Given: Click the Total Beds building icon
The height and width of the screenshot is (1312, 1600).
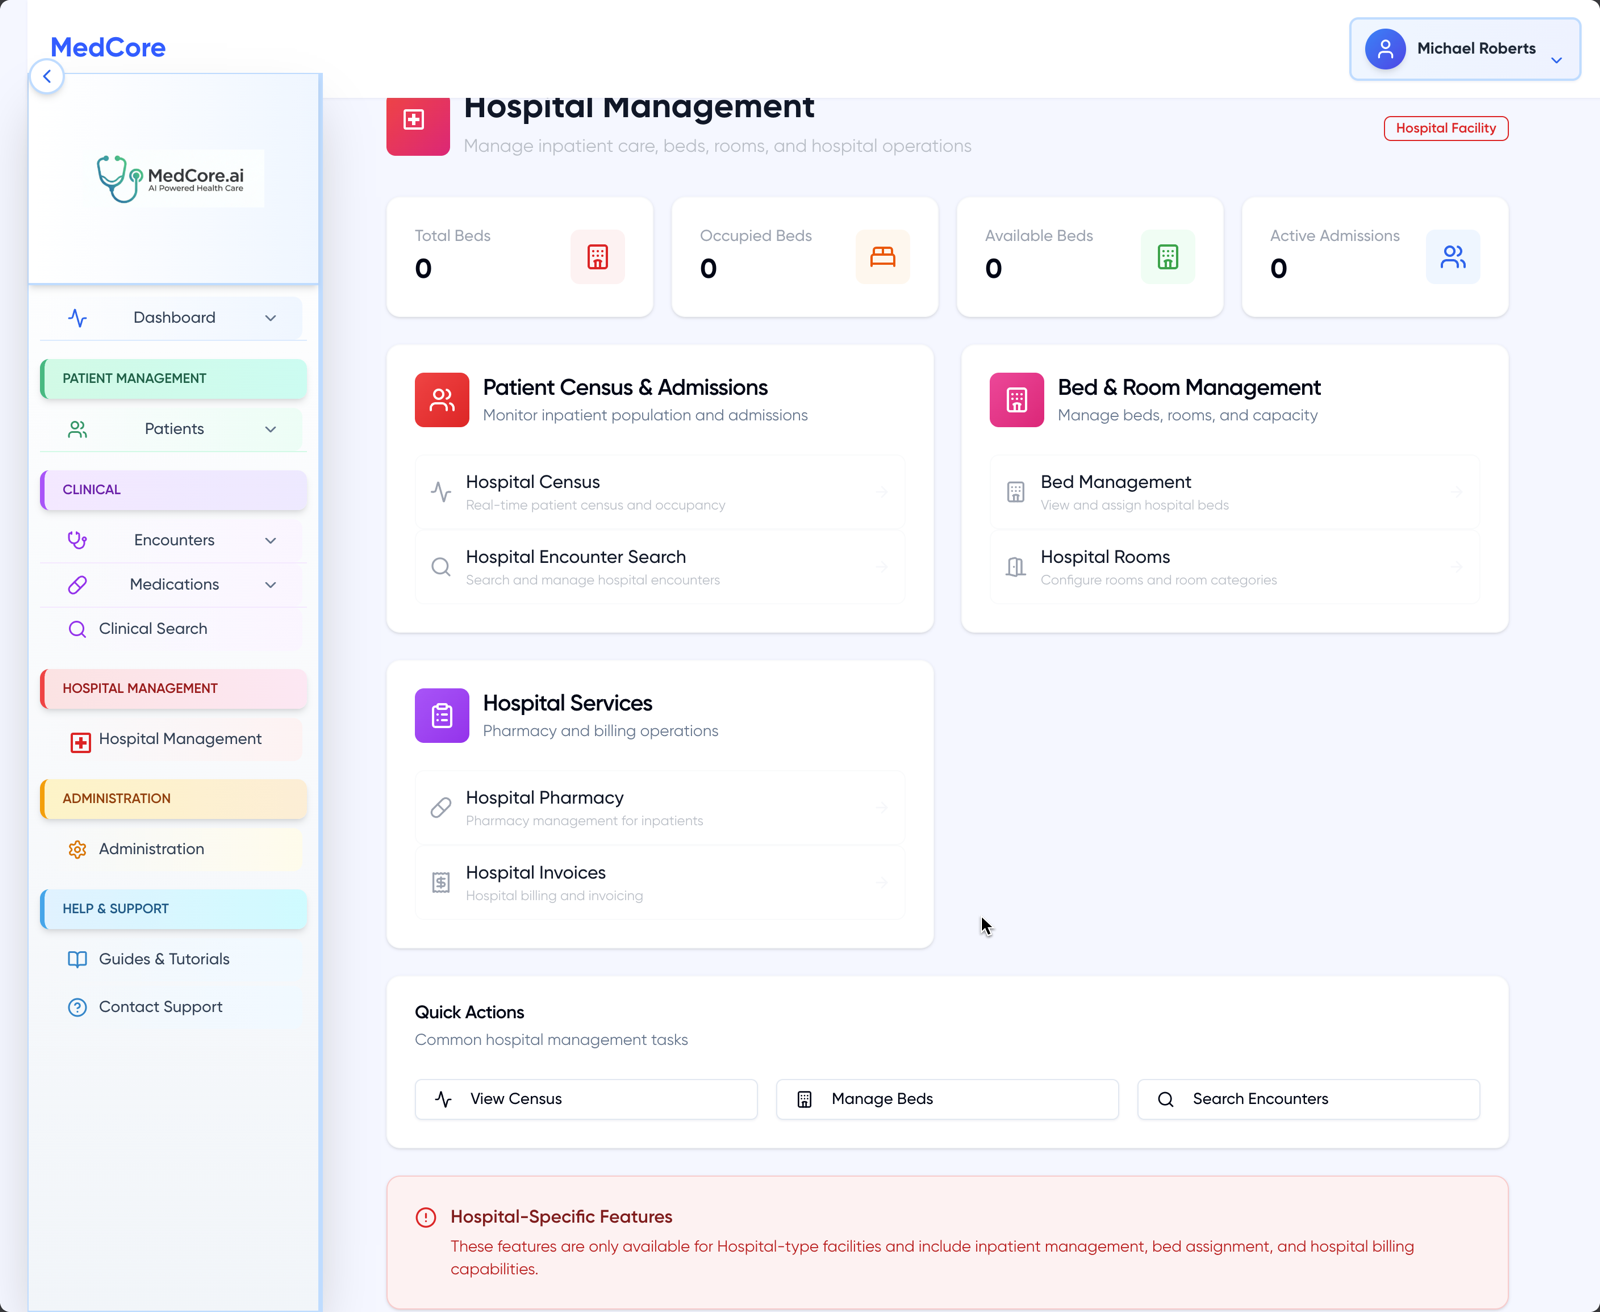Looking at the screenshot, I should [597, 257].
